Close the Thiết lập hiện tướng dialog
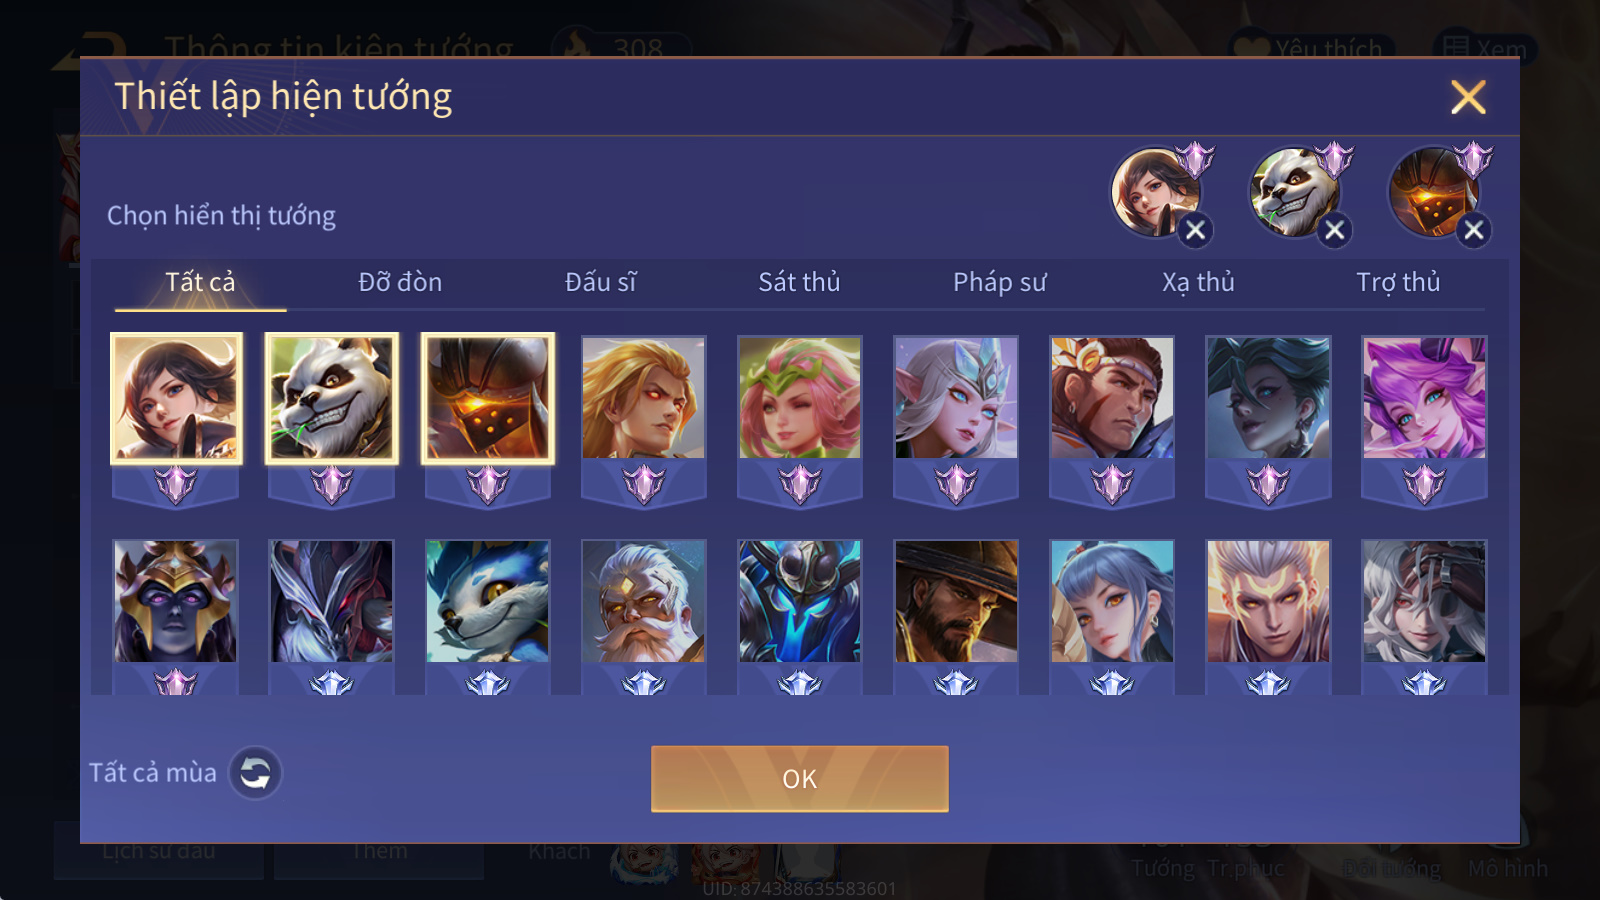This screenshot has width=1600, height=900. pos(1468,97)
